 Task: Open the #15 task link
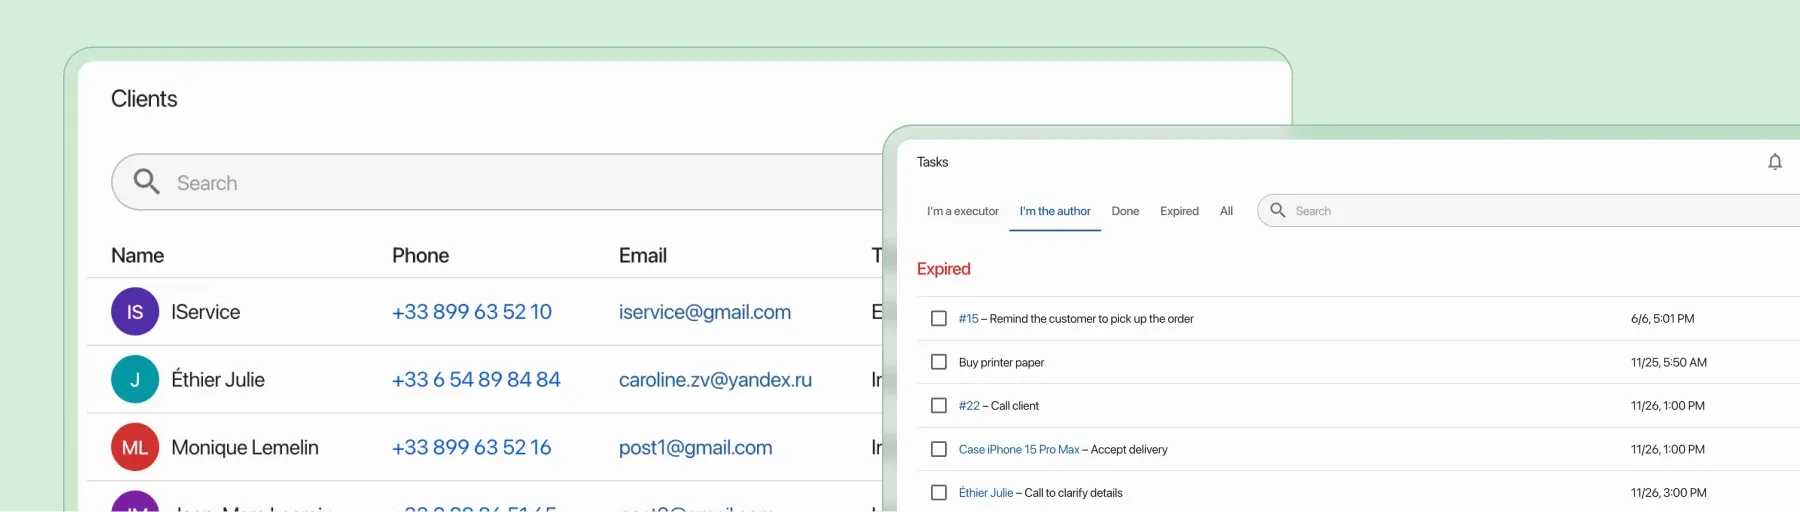click(x=968, y=319)
